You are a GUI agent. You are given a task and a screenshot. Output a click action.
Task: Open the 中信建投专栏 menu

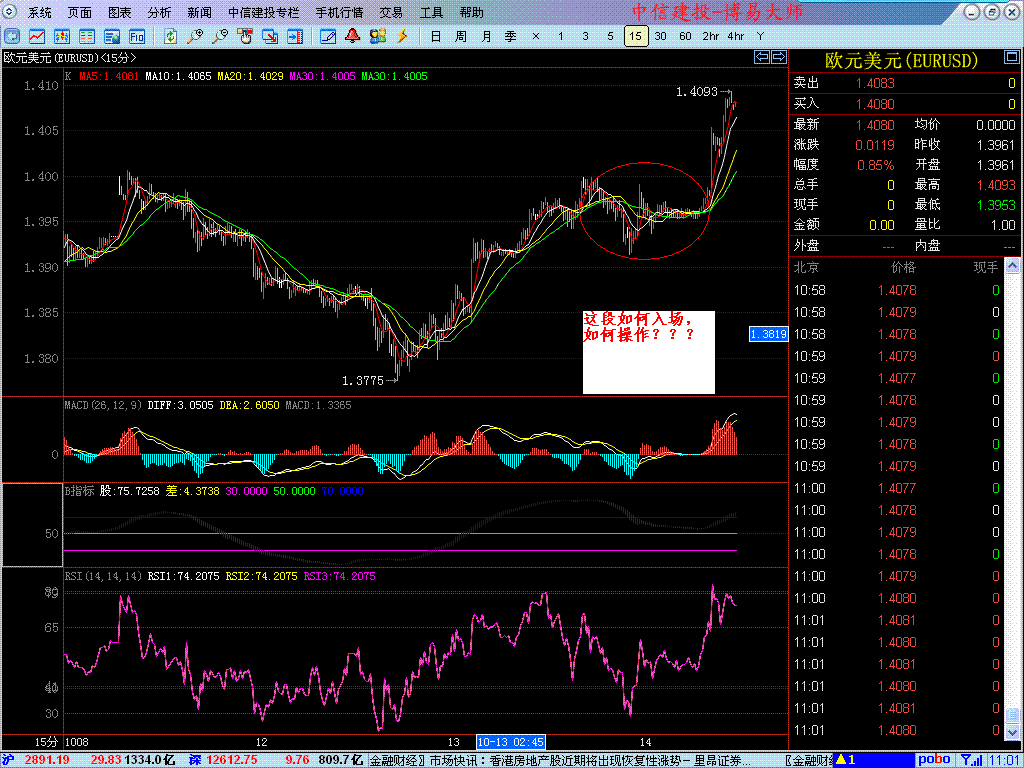coord(264,13)
